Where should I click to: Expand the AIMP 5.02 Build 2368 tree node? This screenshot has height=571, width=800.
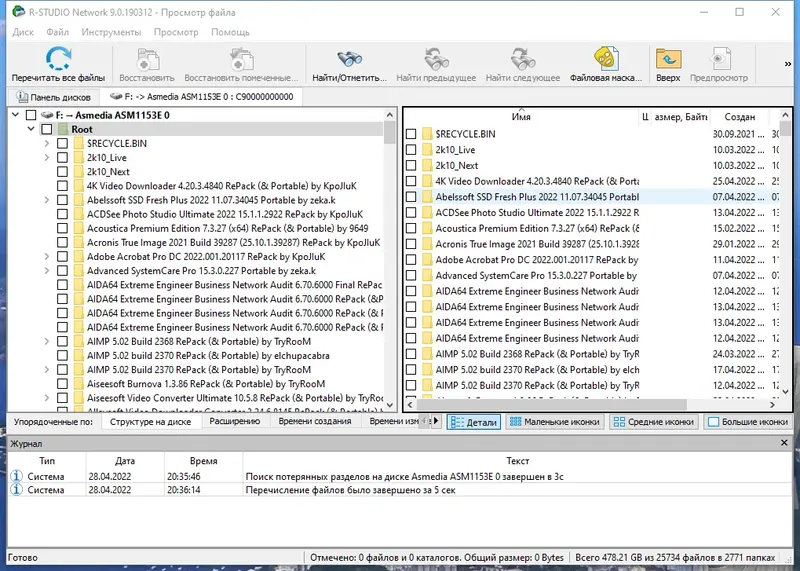click(47, 341)
